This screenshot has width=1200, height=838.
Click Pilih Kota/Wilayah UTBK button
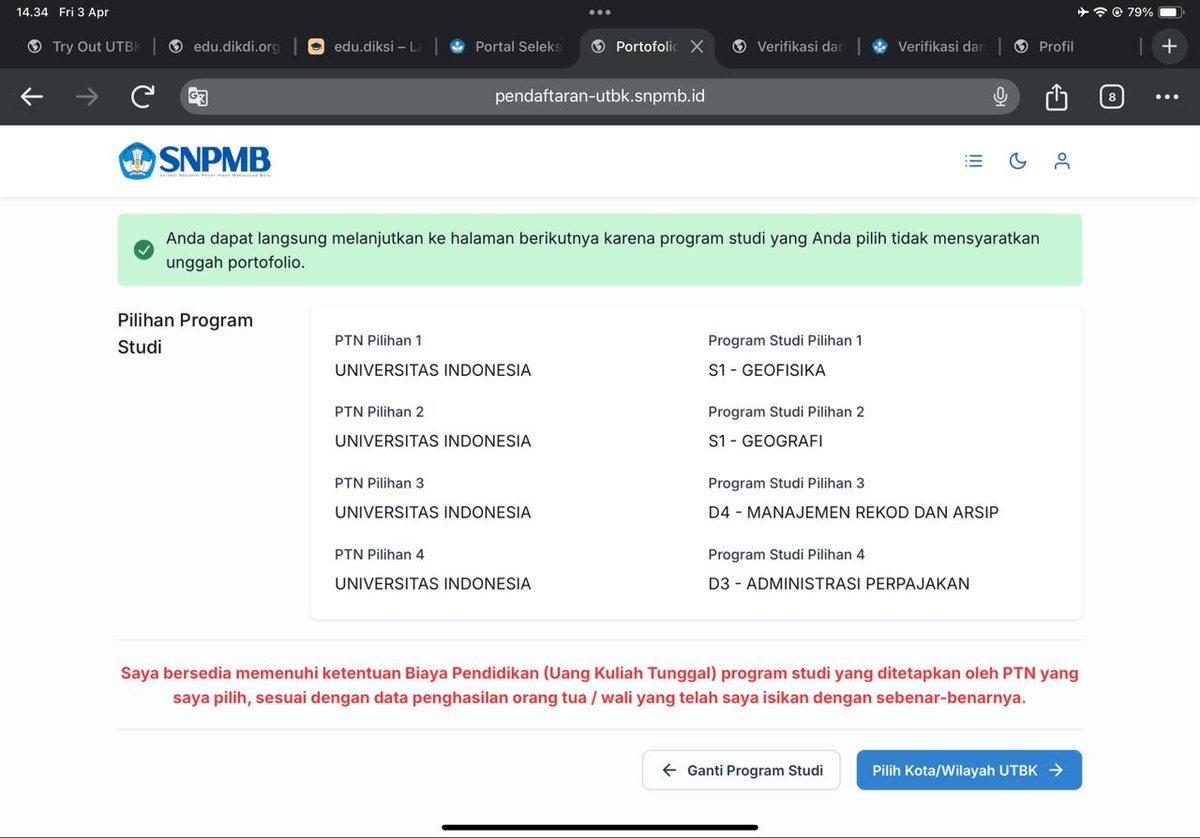pos(969,770)
